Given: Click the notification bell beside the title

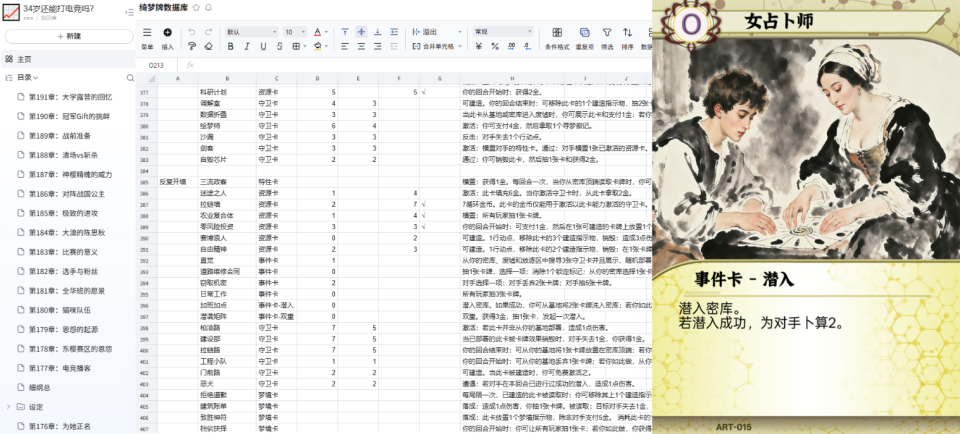Looking at the screenshot, I should pos(208,7).
